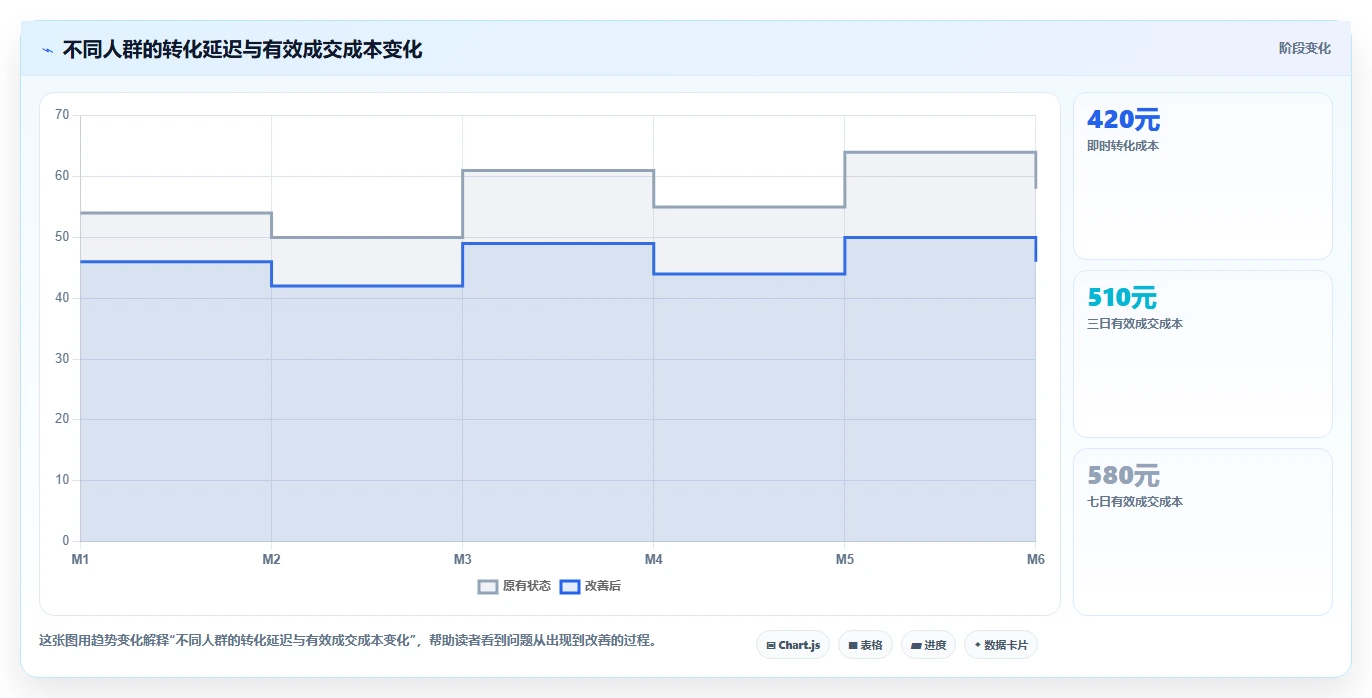
Task: Click the 40 y-axis tick label
Action: 62,298
